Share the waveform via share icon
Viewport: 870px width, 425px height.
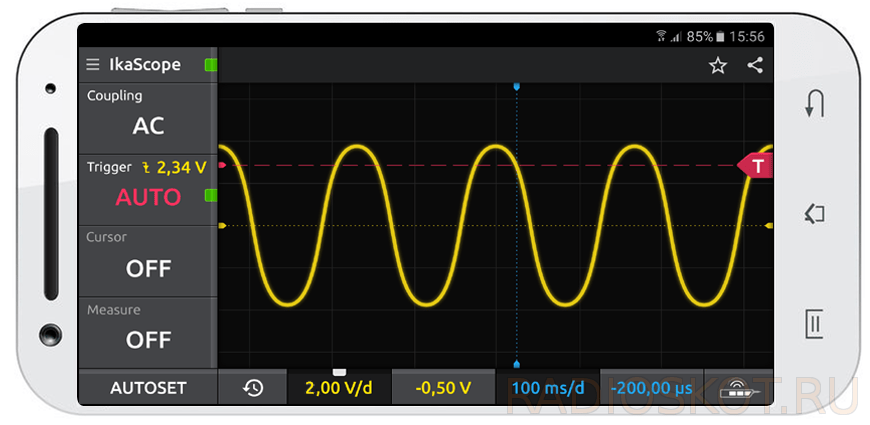pos(755,66)
